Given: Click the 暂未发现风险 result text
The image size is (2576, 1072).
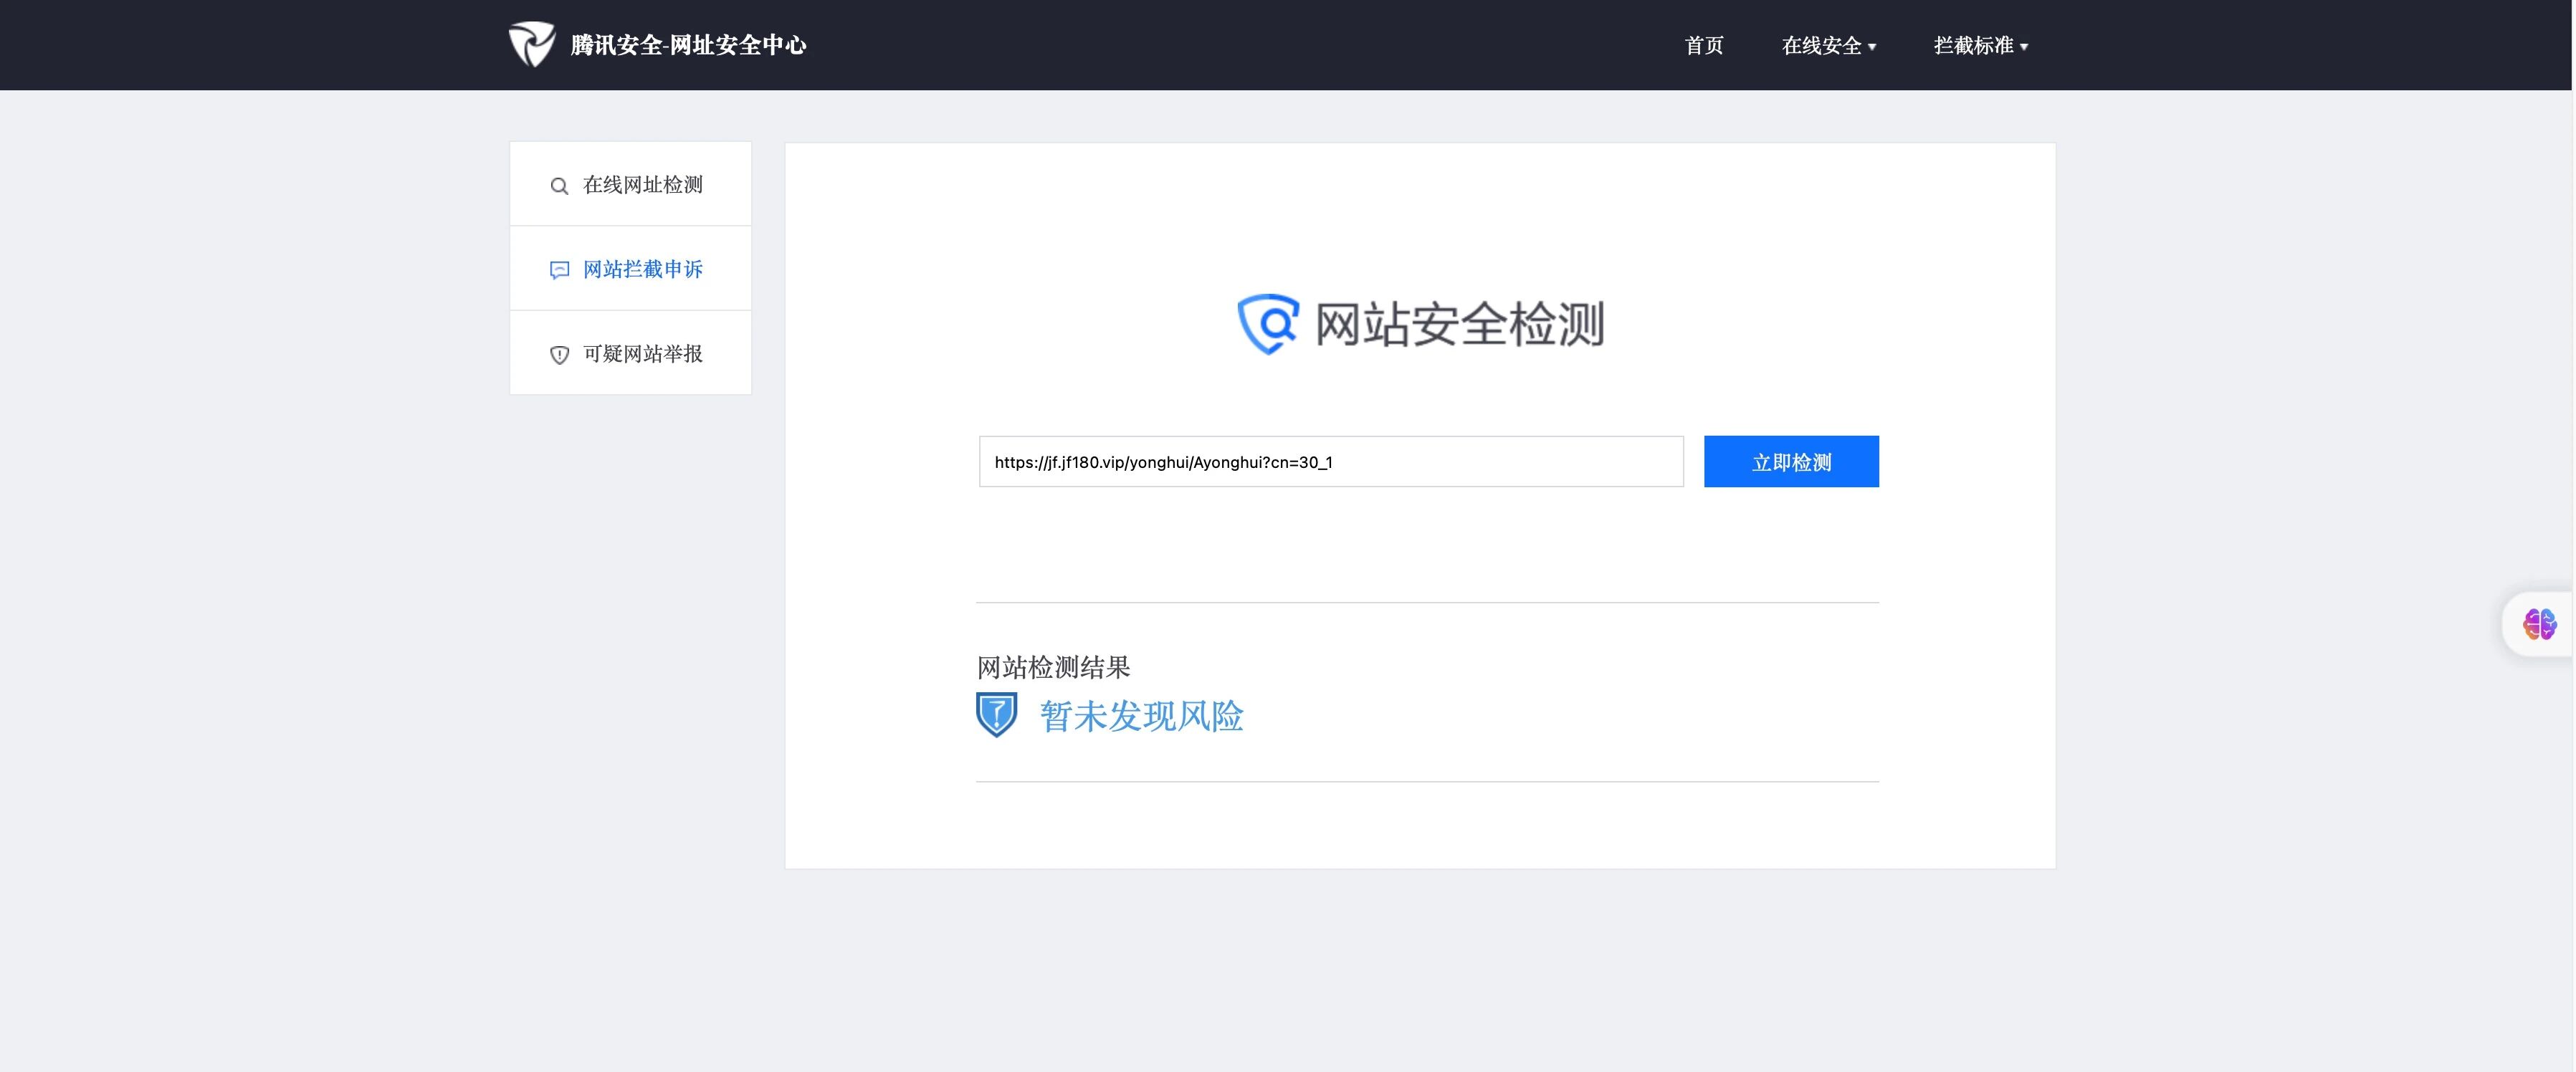Looking at the screenshot, I should pos(1141,716).
